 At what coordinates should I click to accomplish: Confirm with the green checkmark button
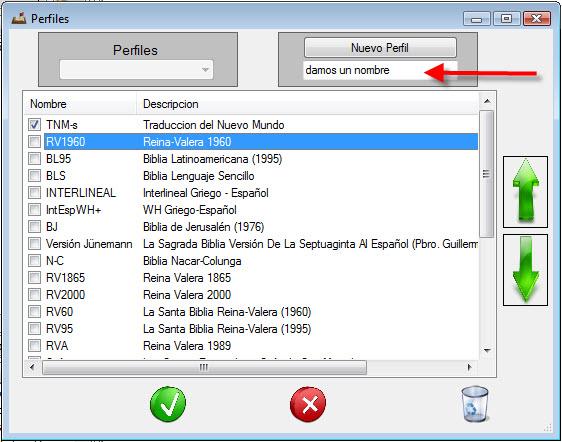pyautogui.click(x=168, y=404)
